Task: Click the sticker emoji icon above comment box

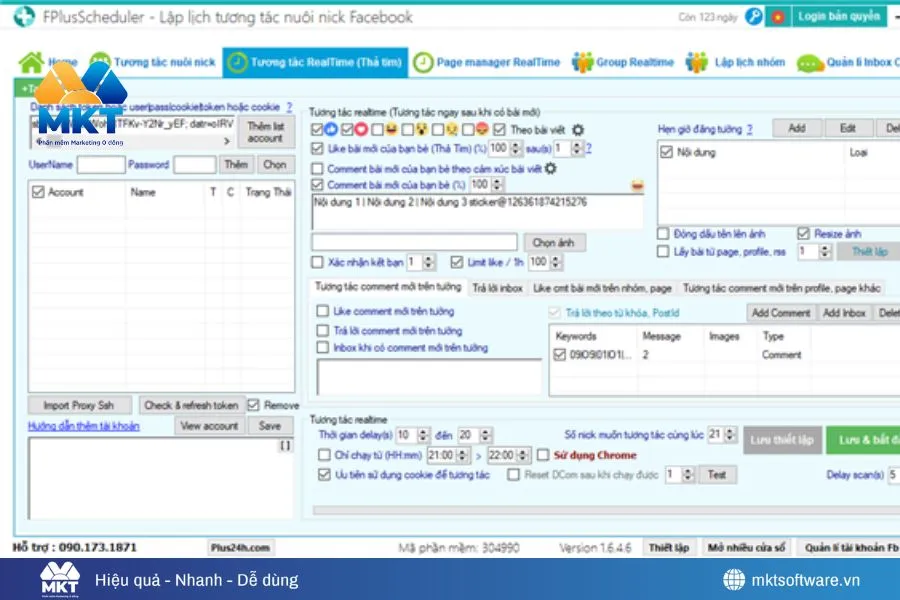Action: (638, 185)
